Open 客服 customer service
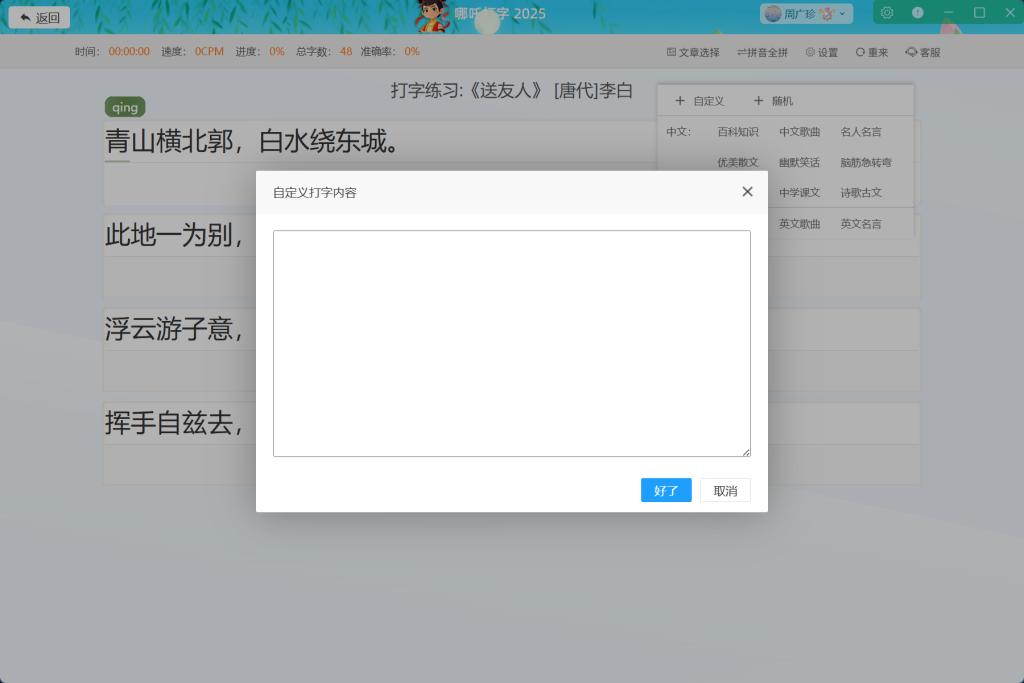This screenshot has width=1024, height=683. pos(922,52)
